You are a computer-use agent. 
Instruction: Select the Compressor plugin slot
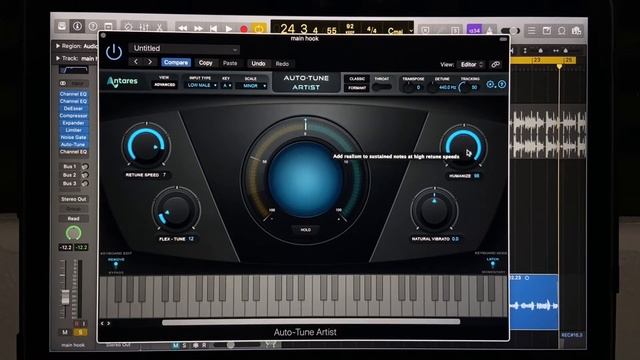point(73,116)
